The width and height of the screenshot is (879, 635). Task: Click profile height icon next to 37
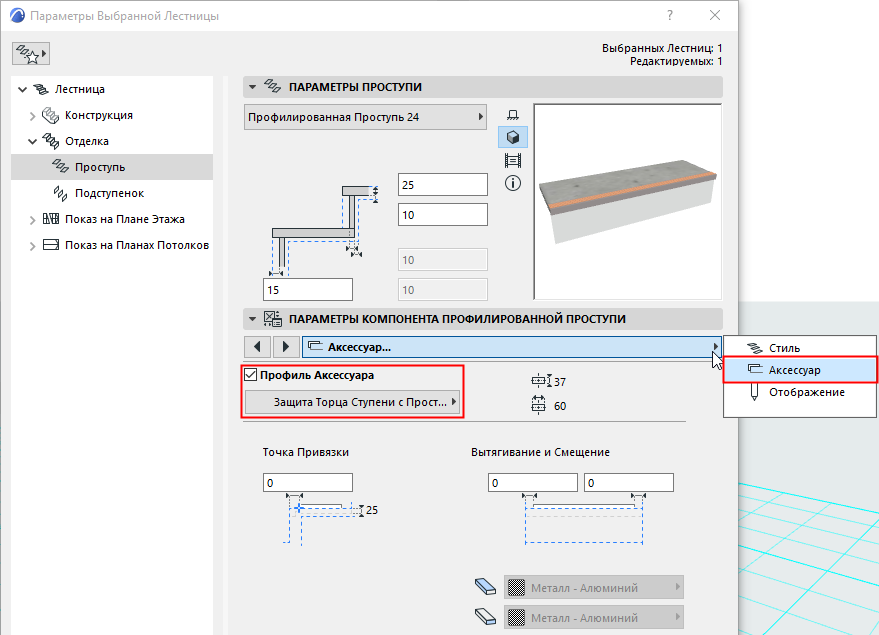[x=541, y=381]
